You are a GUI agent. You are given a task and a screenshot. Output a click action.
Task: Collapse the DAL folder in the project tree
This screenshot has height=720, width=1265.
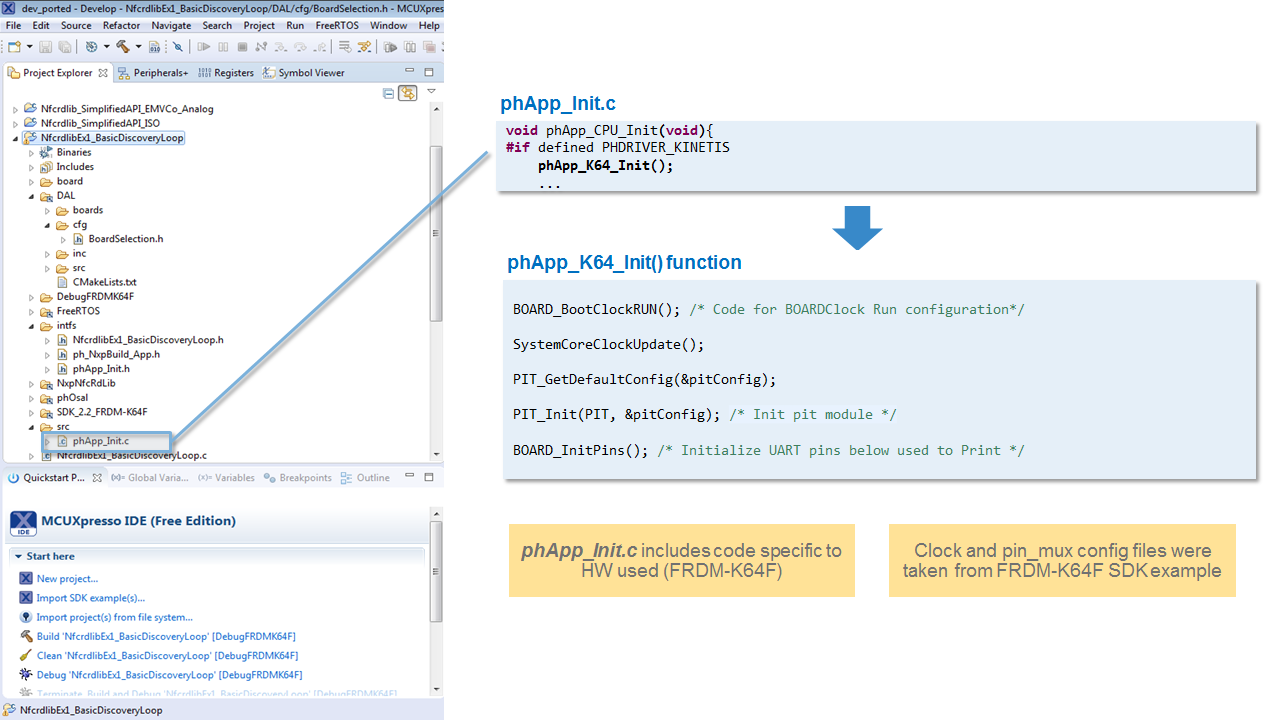tap(31, 196)
